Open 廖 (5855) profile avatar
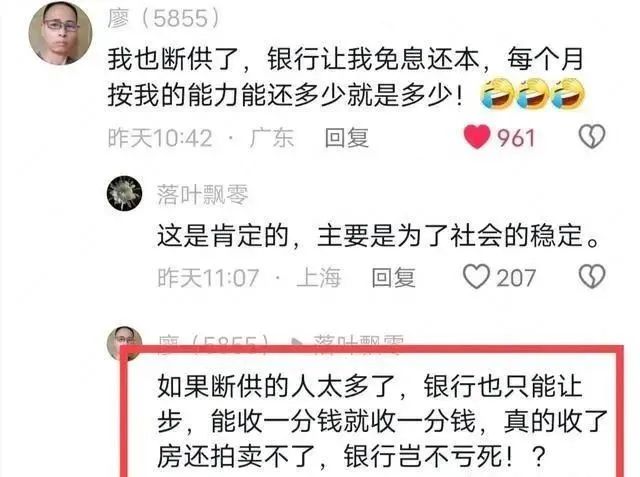The width and height of the screenshot is (640, 477). [x=60, y=33]
